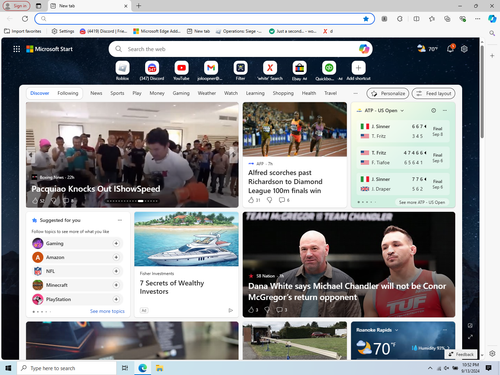Open the Roblox shortcut tile
This screenshot has width=500, height=375.
coord(122,68)
